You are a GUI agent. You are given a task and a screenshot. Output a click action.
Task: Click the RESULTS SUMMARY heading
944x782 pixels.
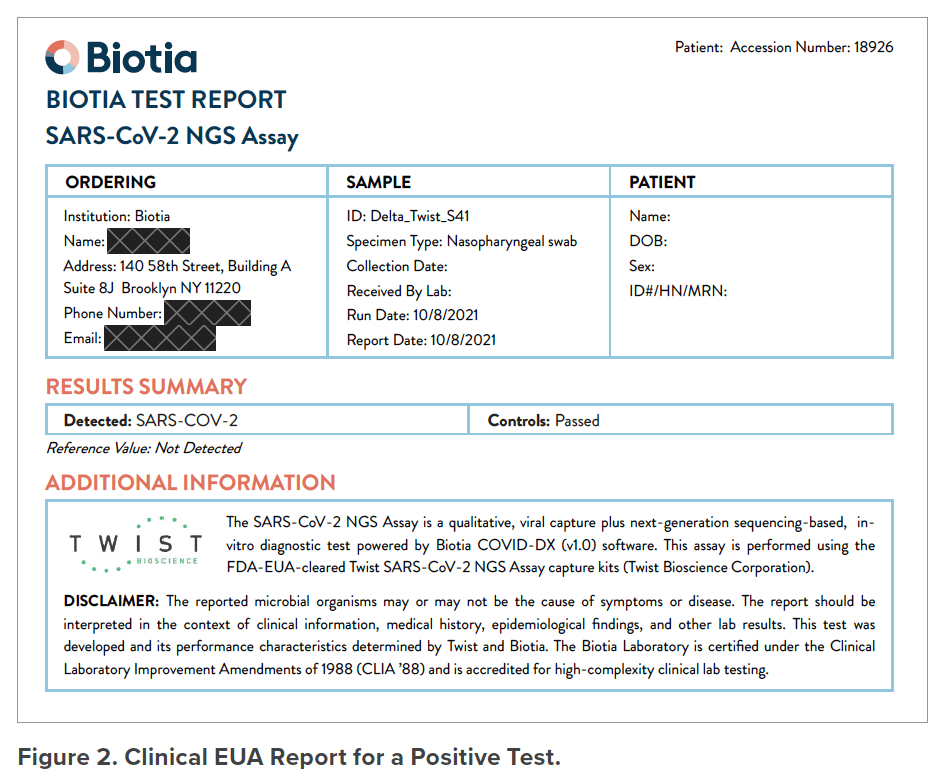click(146, 387)
